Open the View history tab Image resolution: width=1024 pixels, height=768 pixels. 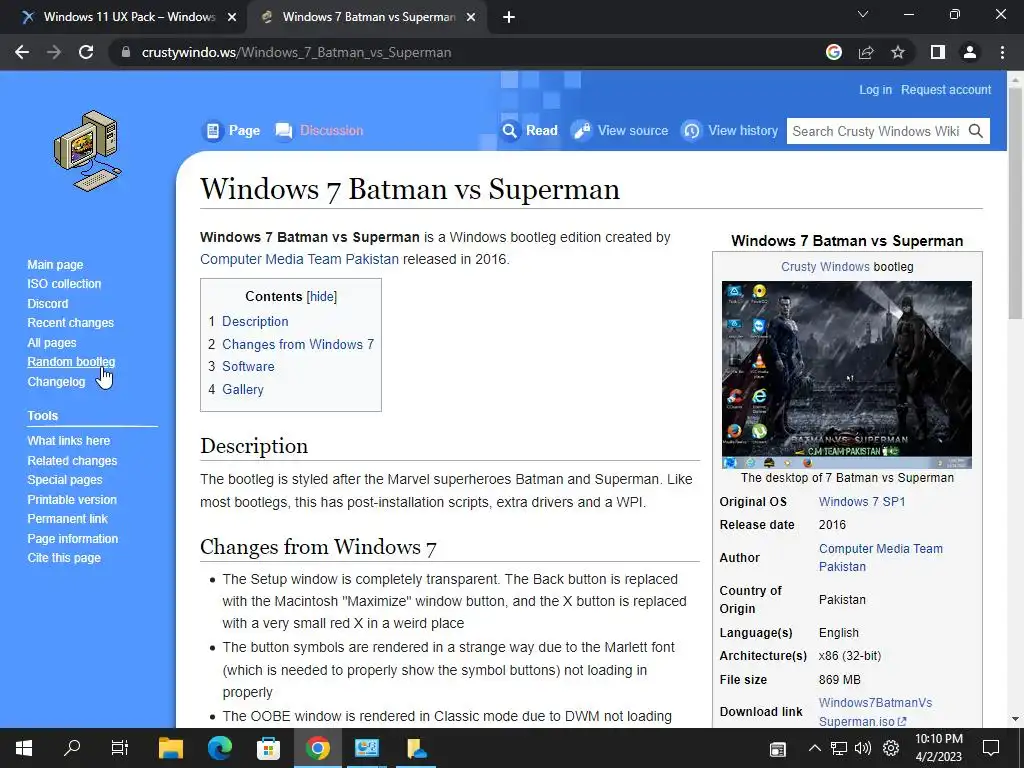click(x=729, y=131)
